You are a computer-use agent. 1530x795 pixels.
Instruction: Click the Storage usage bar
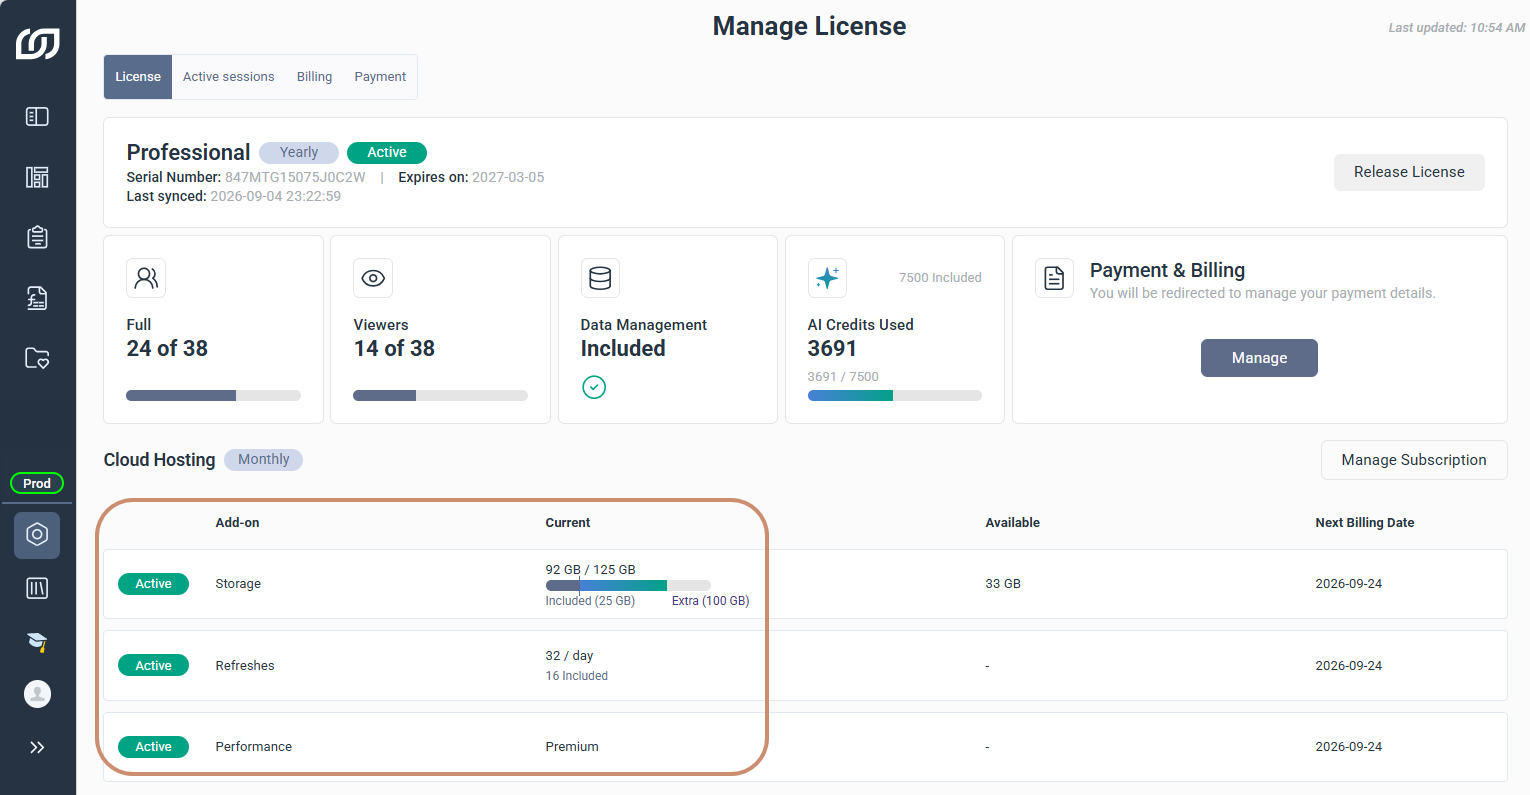(x=628, y=585)
